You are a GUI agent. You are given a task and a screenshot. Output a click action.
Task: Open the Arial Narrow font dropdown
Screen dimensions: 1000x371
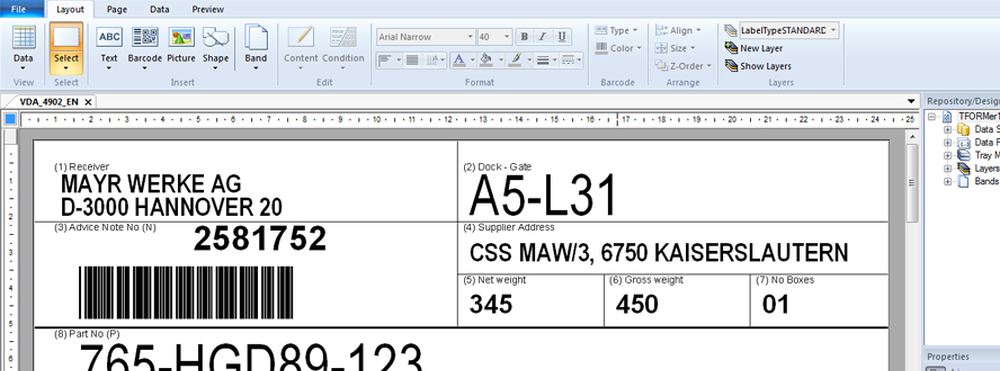(425, 37)
